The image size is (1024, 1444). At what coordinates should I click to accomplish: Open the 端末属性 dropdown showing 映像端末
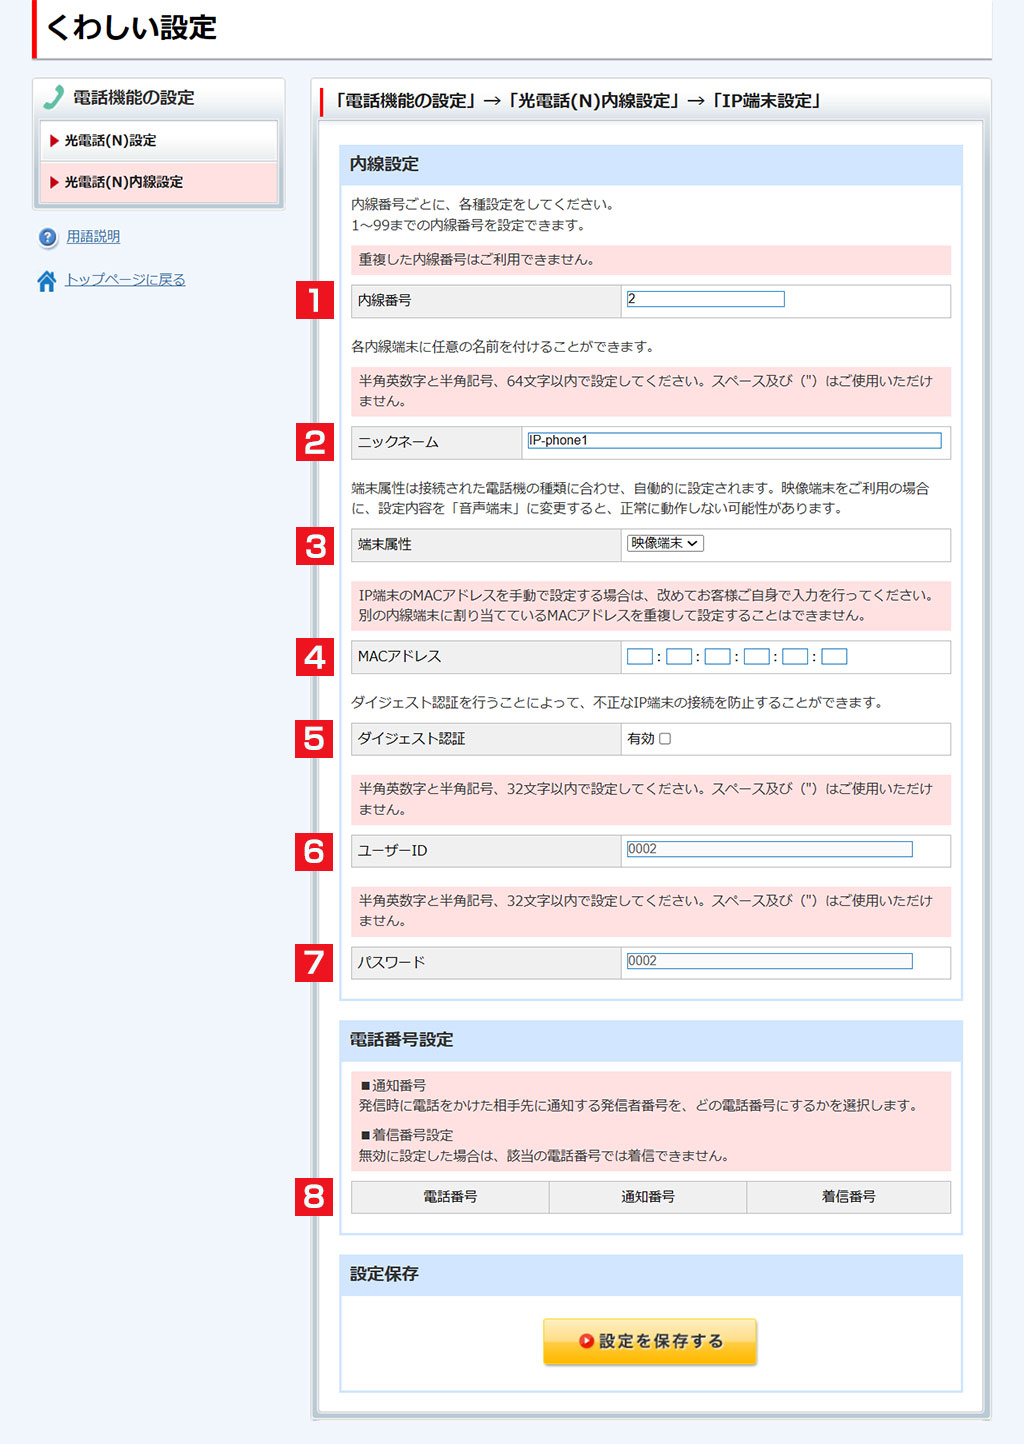point(665,543)
